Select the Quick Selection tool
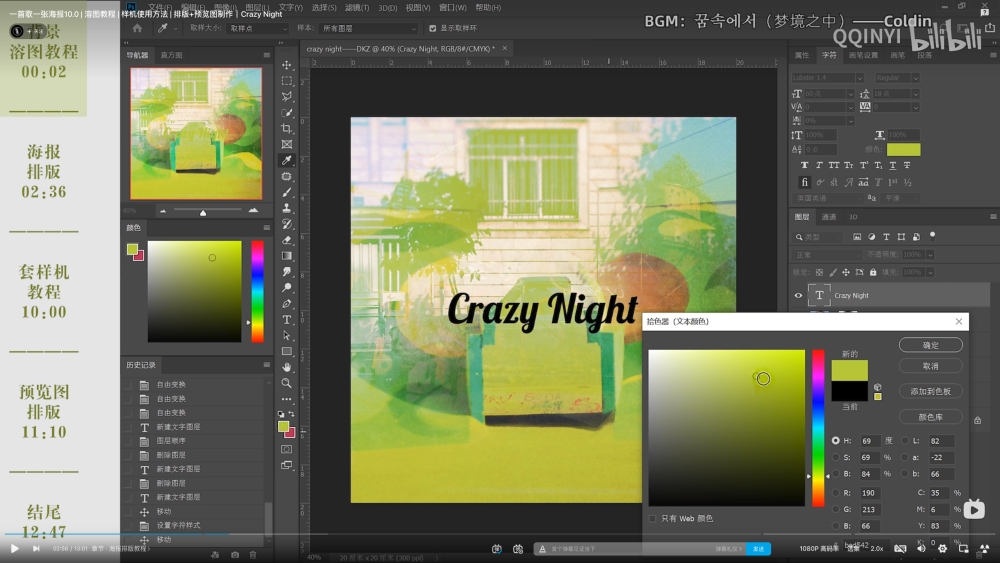The height and width of the screenshot is (563, 1000). click(287, 113)
